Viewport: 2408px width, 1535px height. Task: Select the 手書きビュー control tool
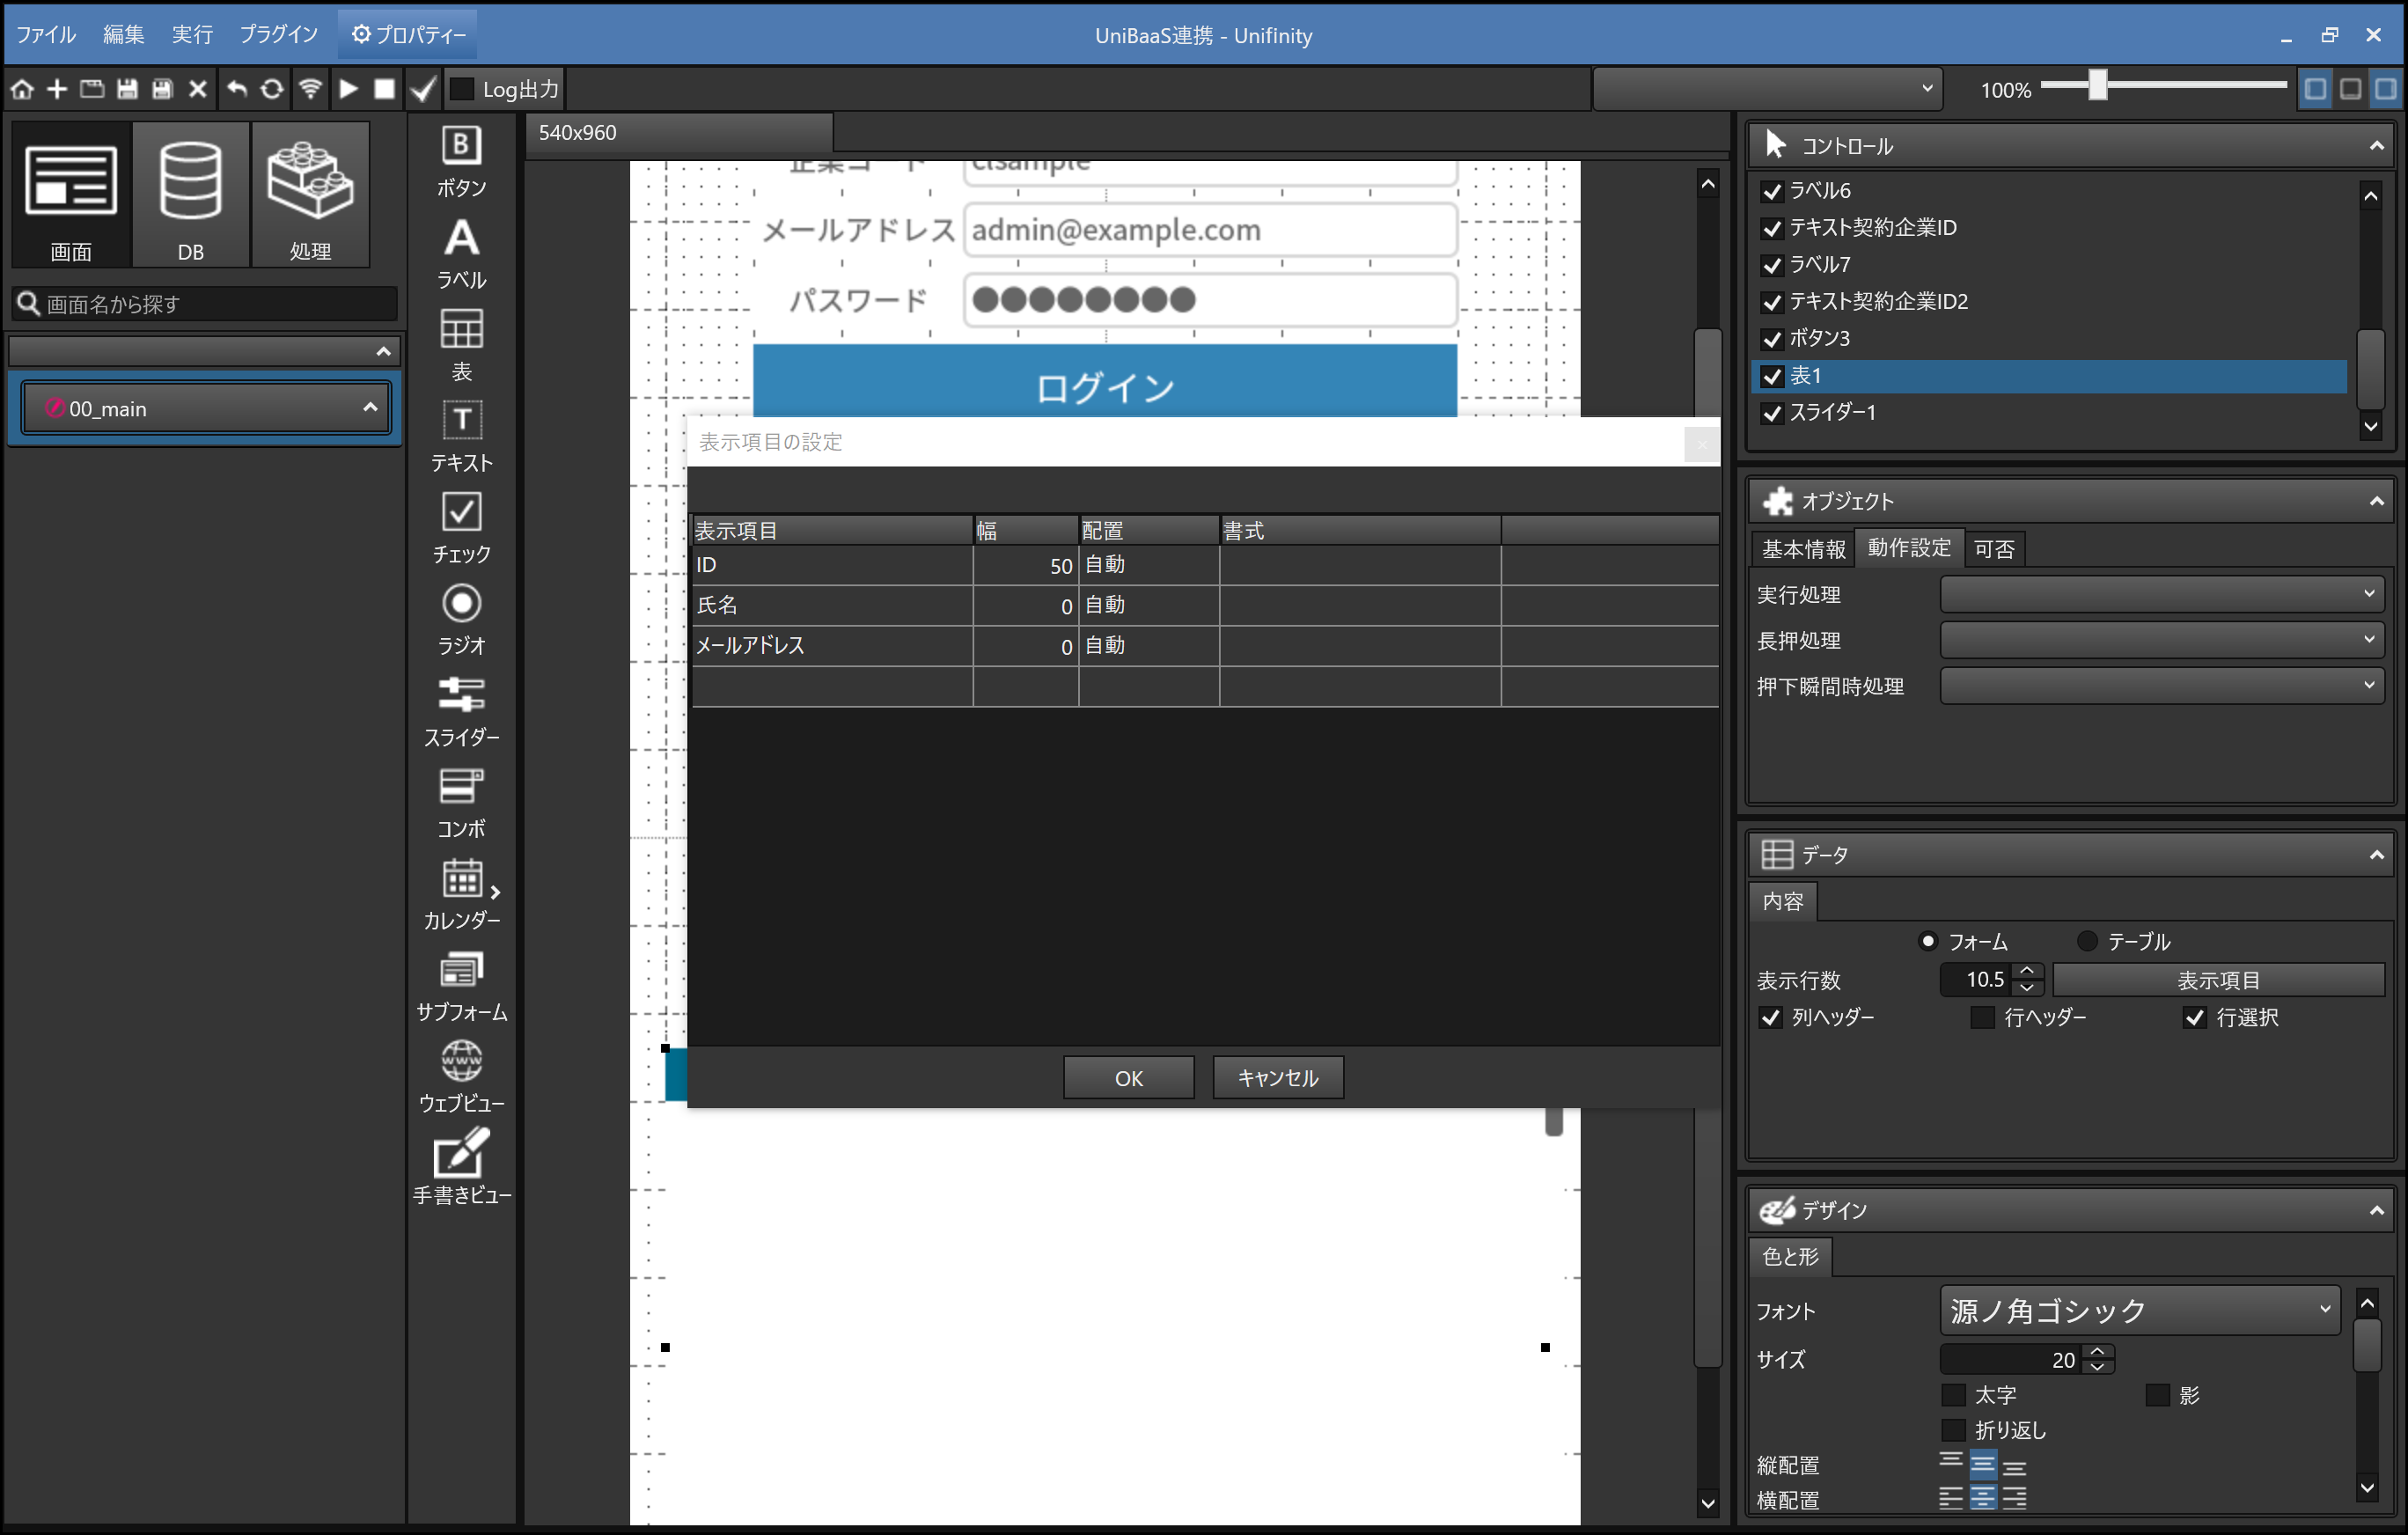point(461,1166)
